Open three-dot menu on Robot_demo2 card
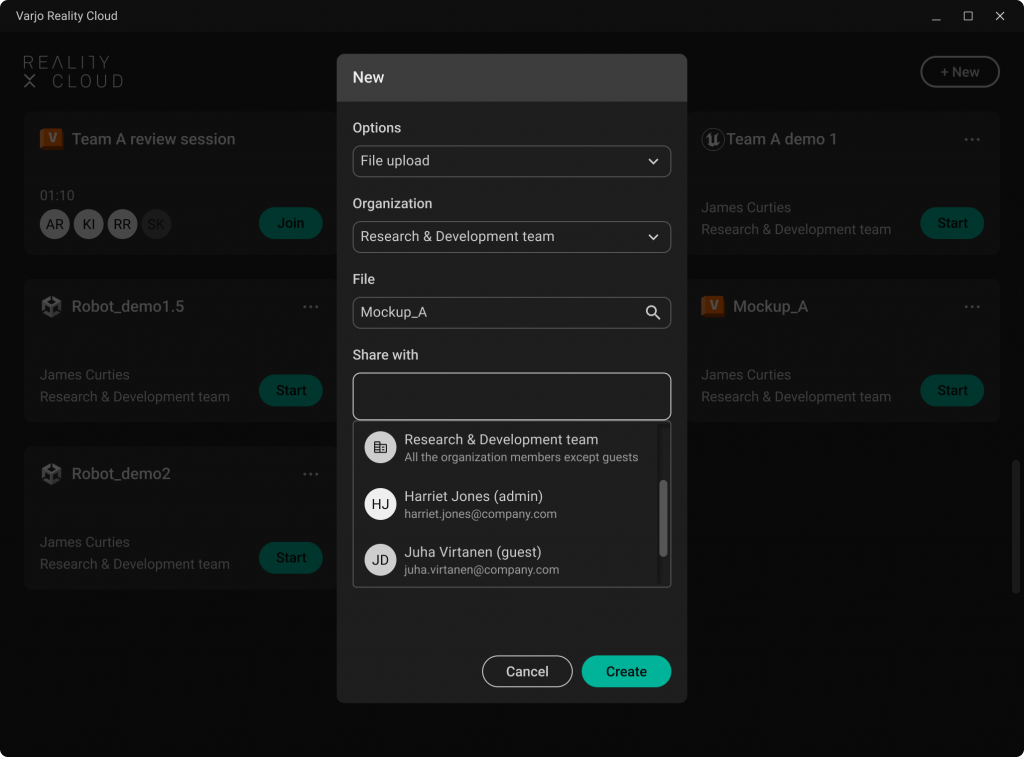This screenshot has width=1024, height=757. tap(311, 474)
